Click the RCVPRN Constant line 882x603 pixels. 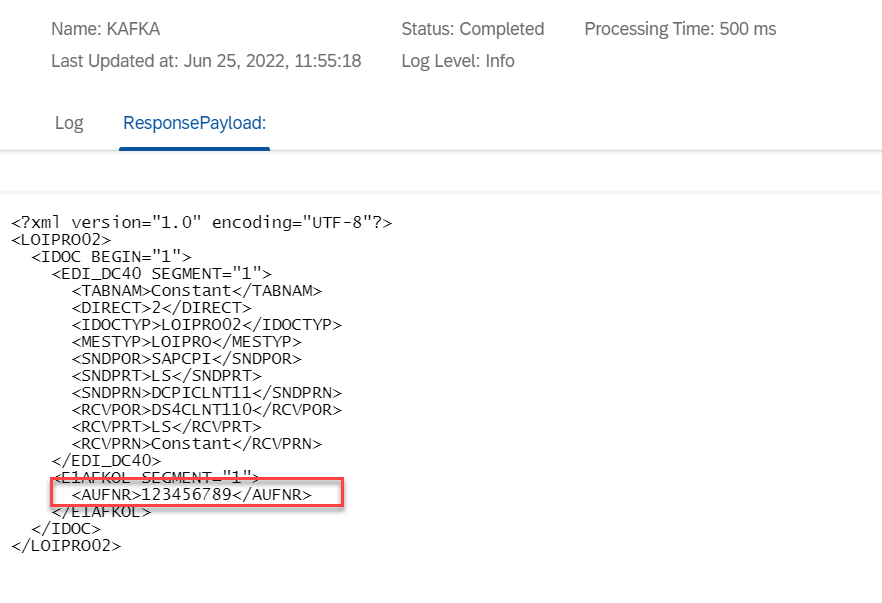[196, 443]
